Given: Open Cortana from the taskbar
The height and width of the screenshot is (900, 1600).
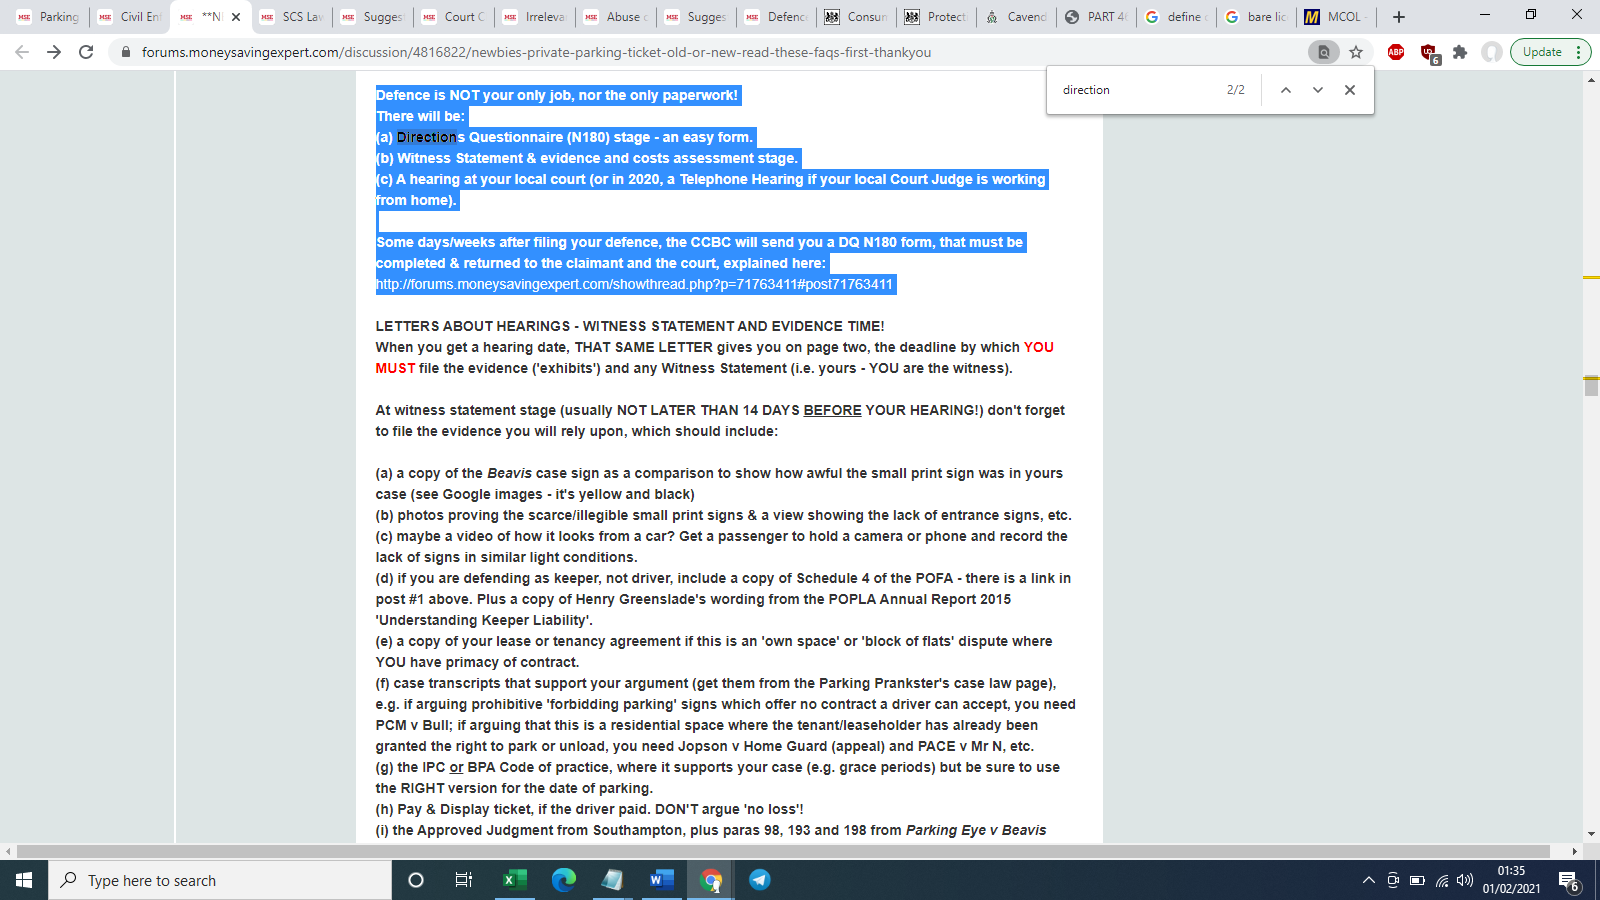Looking at the screenshot, I should click(416, 880).
